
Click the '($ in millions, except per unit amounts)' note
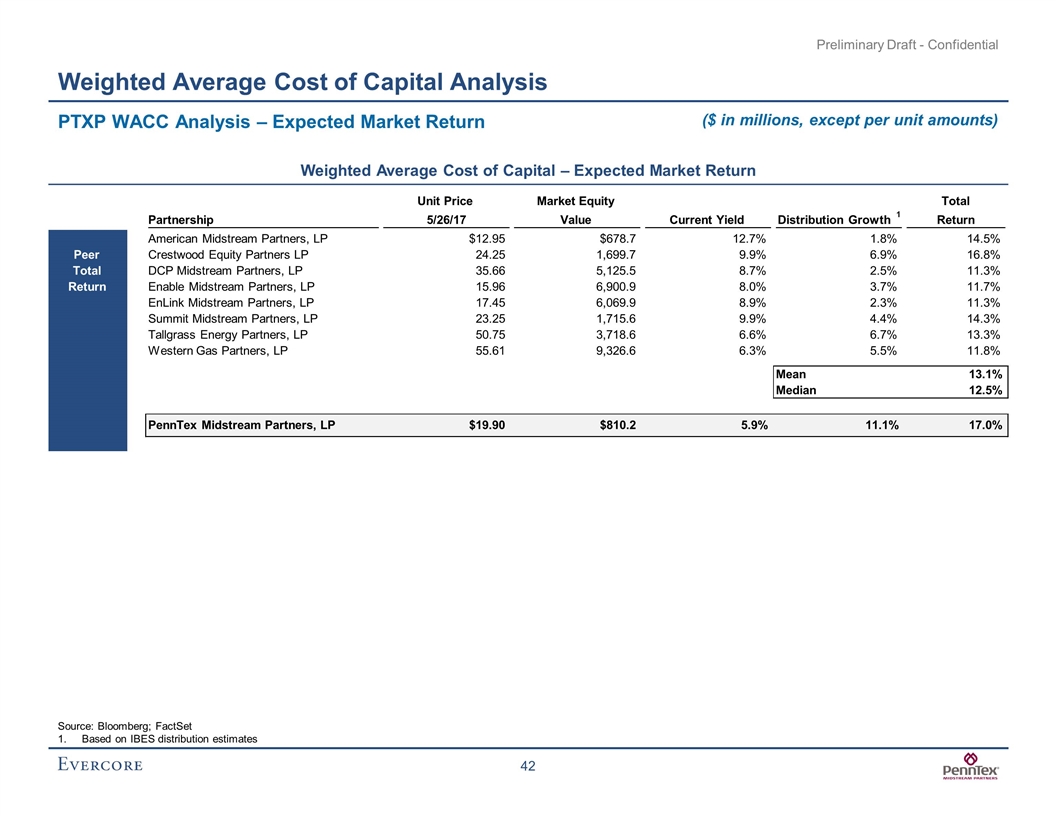(850, 120)
